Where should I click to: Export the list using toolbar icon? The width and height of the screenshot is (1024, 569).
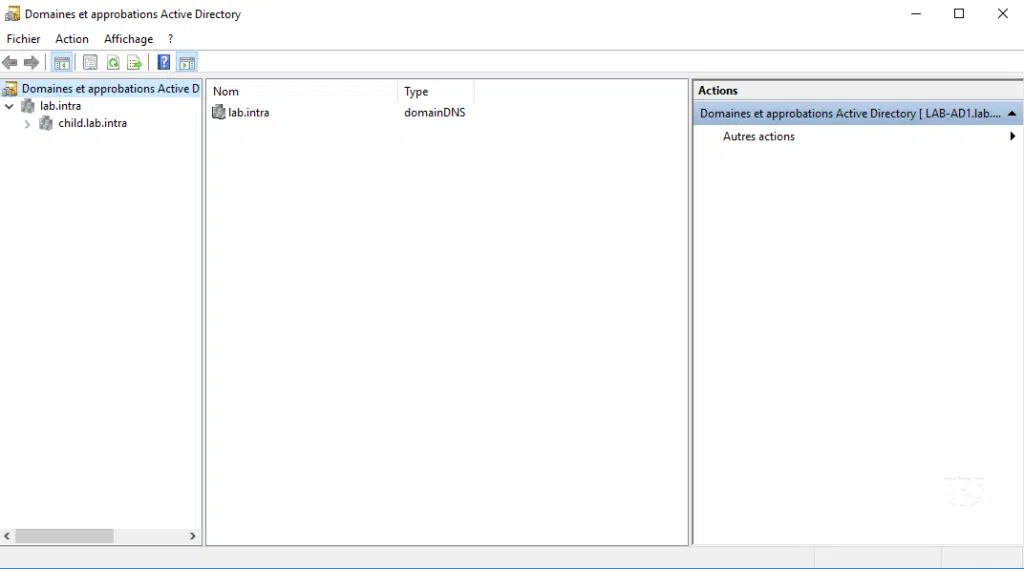[135, 63]
